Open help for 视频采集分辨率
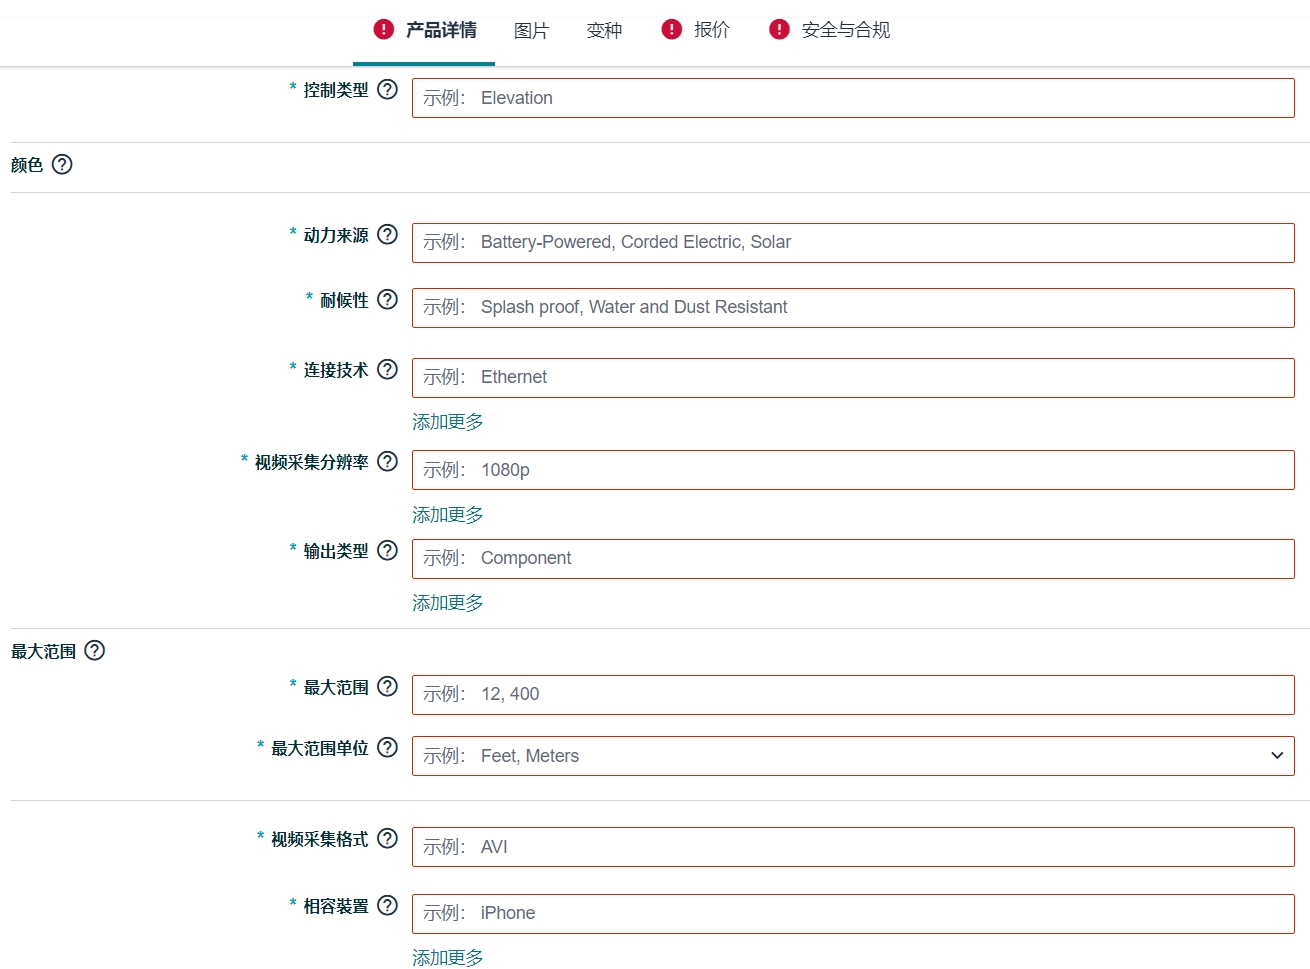This screenshot has height=969, width=1310. [387, 462]
